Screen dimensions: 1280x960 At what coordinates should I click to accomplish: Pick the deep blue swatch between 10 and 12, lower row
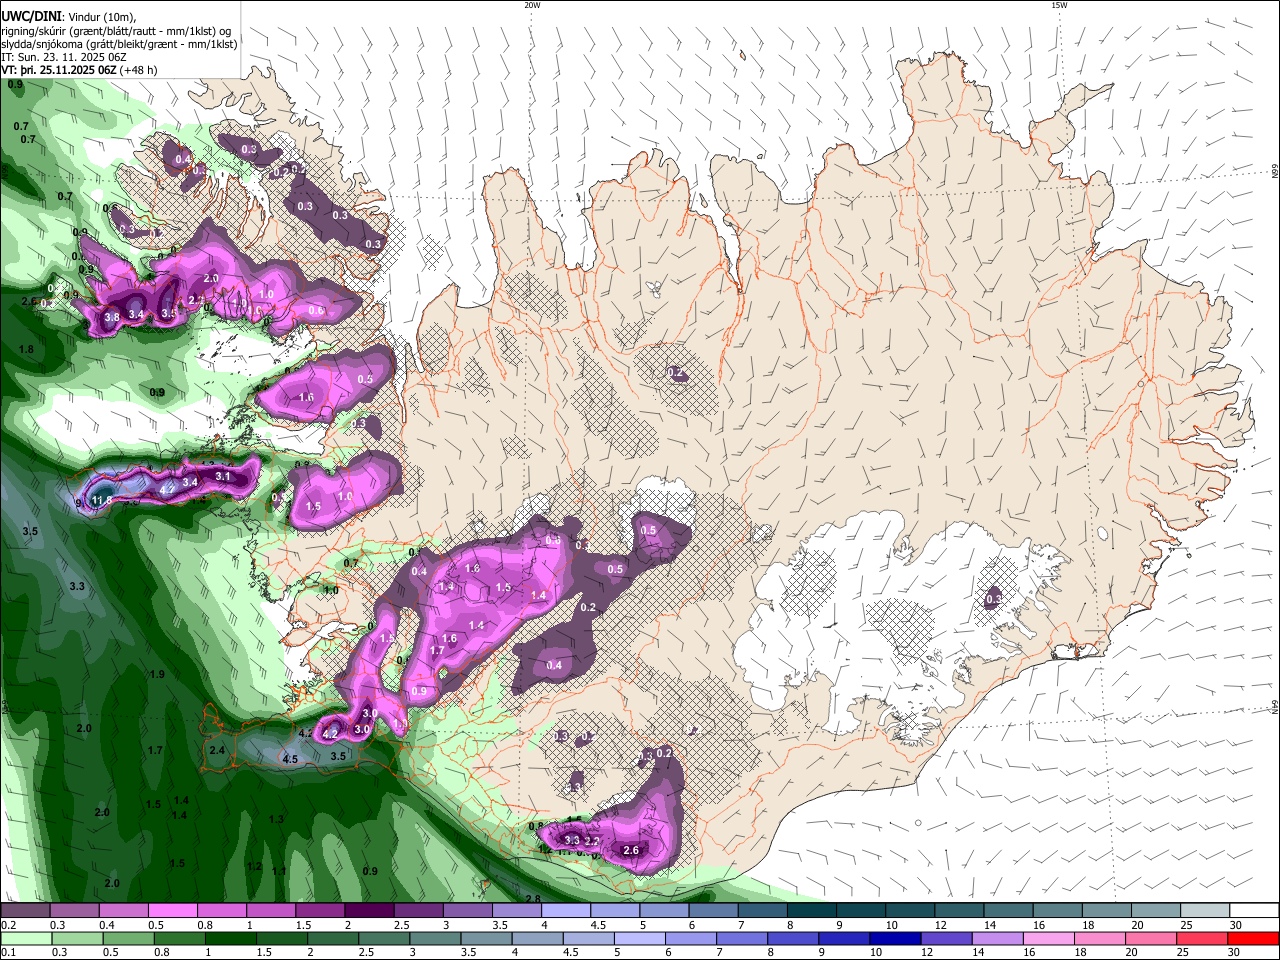point(893,939)
